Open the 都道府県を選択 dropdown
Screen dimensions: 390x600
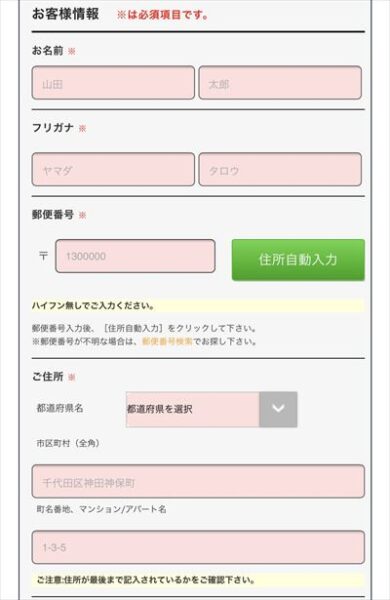(x=212, y=409)
